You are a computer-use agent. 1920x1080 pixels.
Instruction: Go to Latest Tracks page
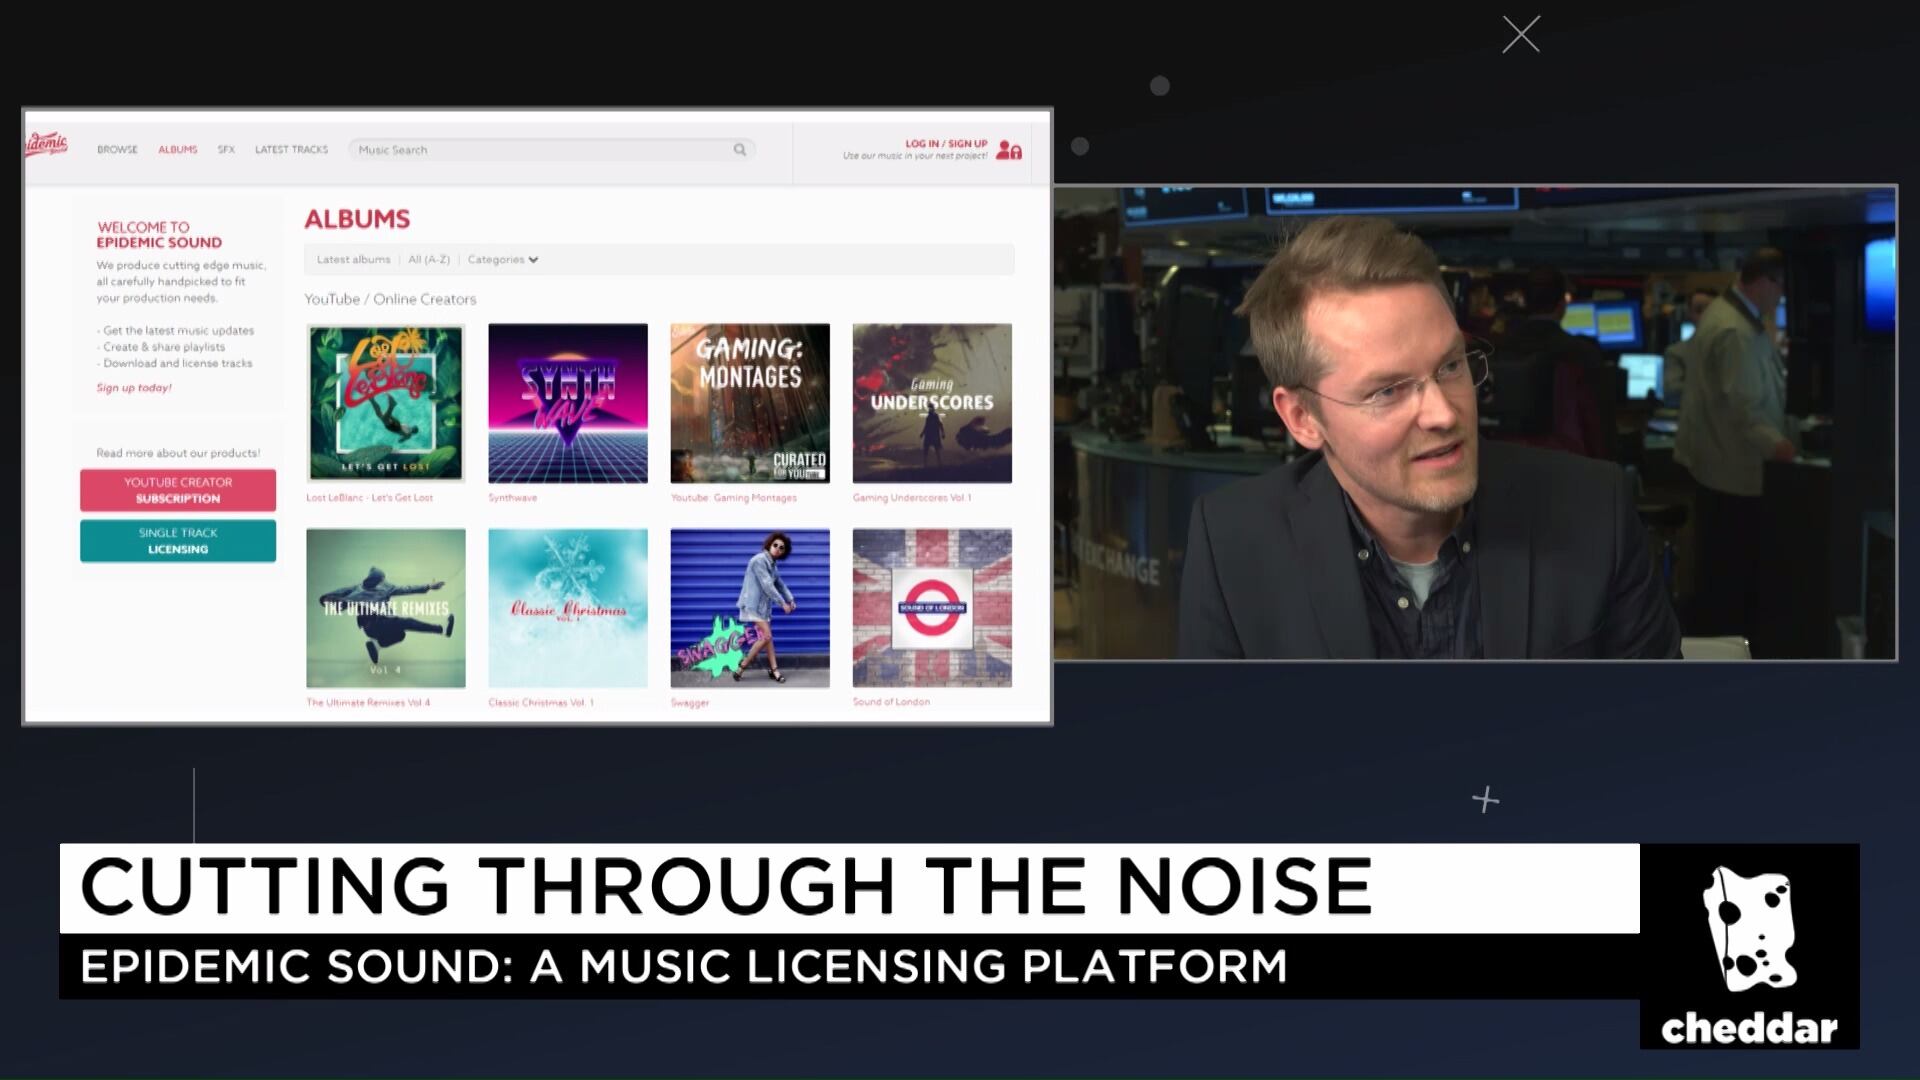[x=291, y=150]
